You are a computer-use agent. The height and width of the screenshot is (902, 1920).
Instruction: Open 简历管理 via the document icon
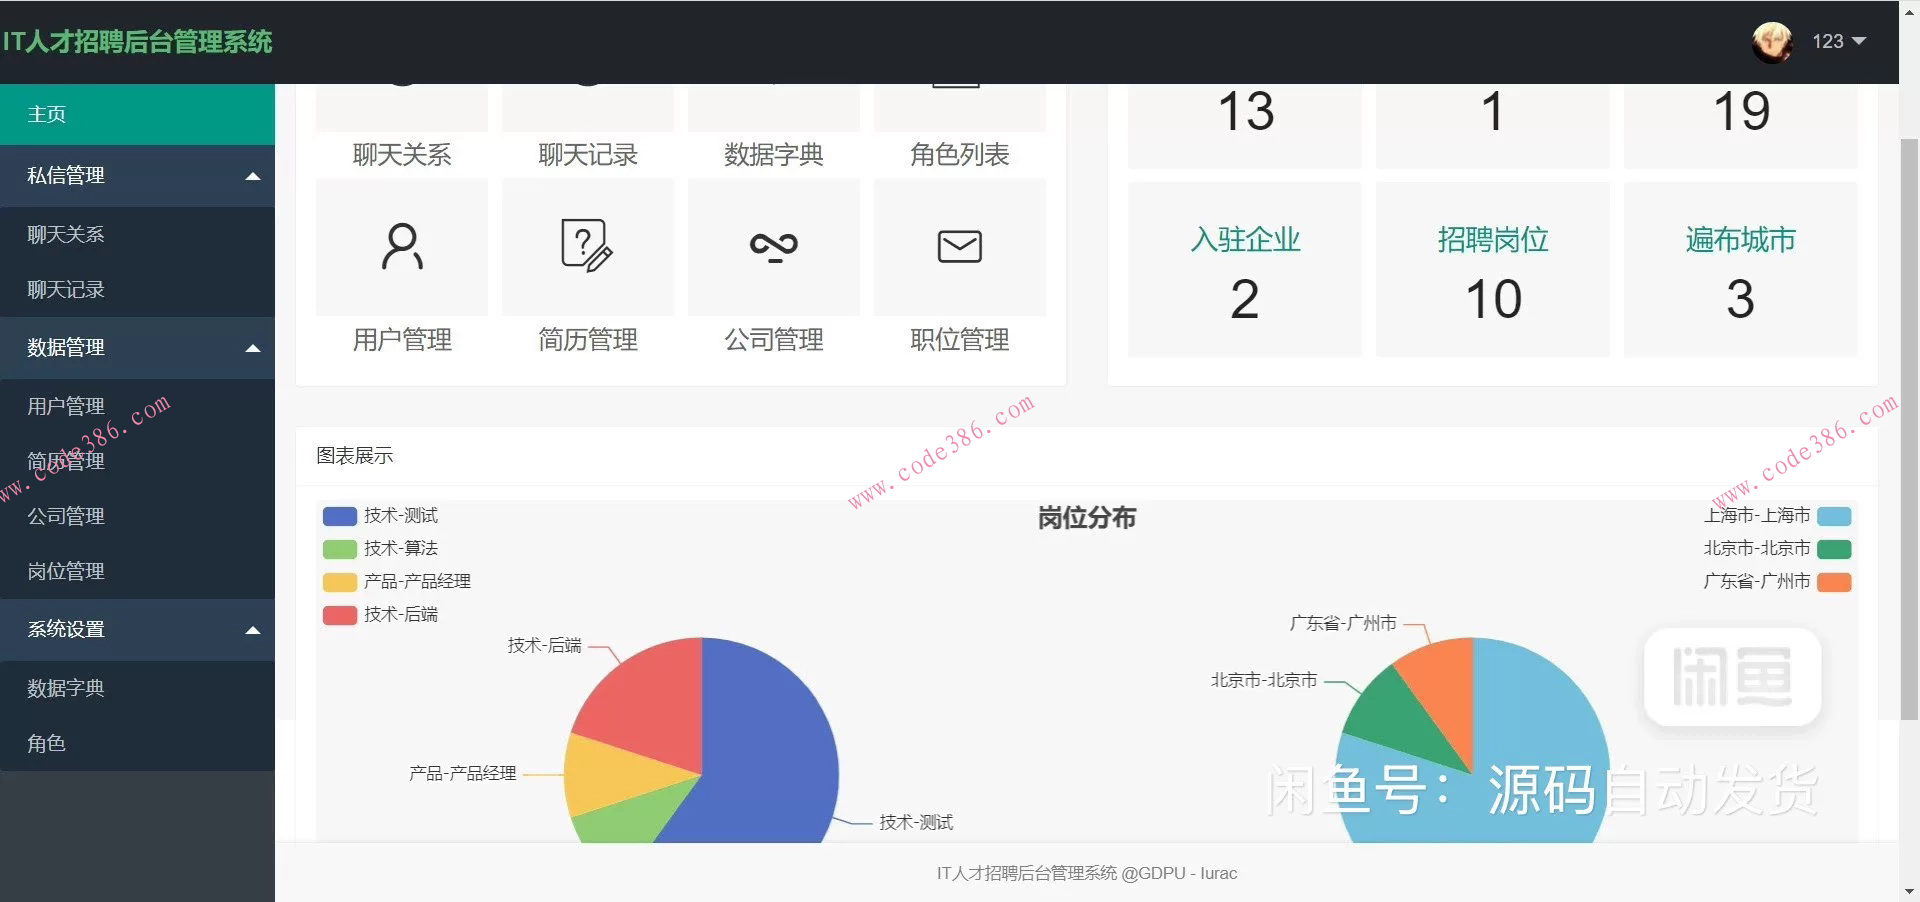[x=587, y=247]
